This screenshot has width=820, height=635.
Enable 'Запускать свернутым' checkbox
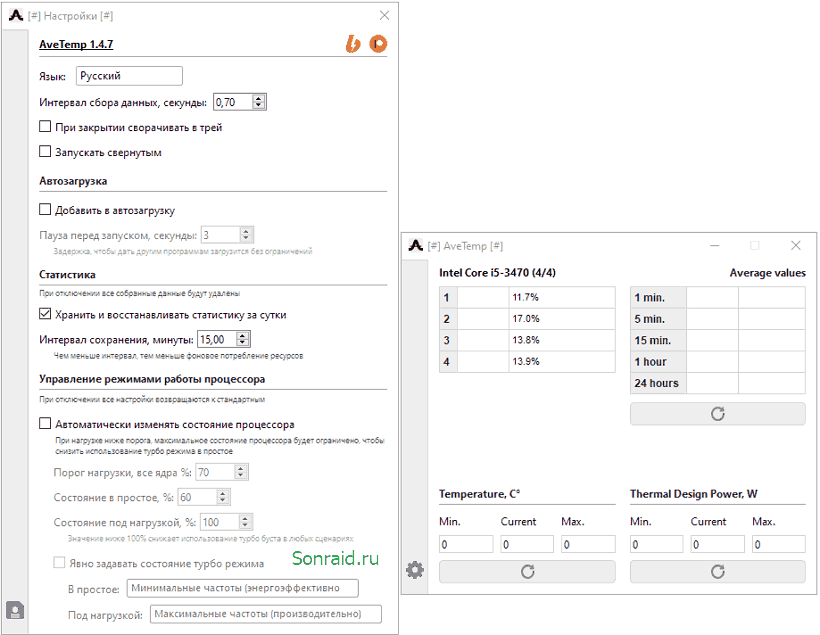click(x=45, y=152)
